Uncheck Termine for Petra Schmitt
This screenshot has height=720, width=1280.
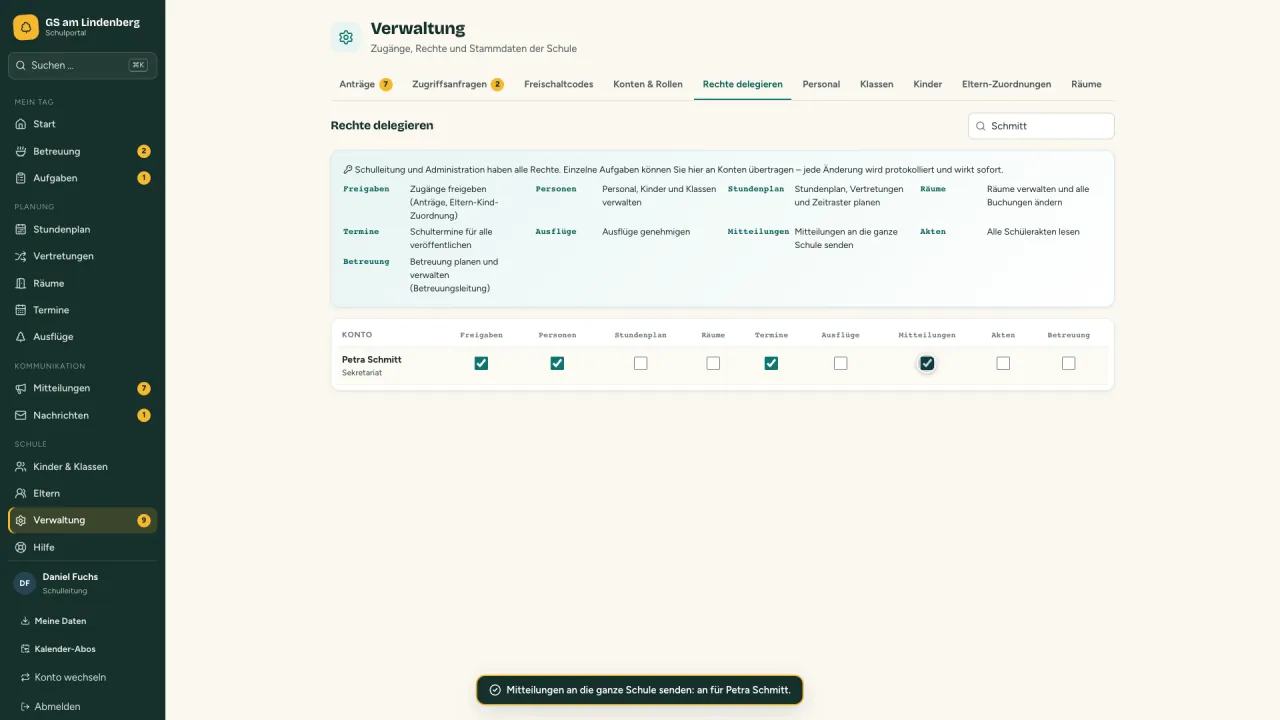pyautogui.click(x=771, y=363)
